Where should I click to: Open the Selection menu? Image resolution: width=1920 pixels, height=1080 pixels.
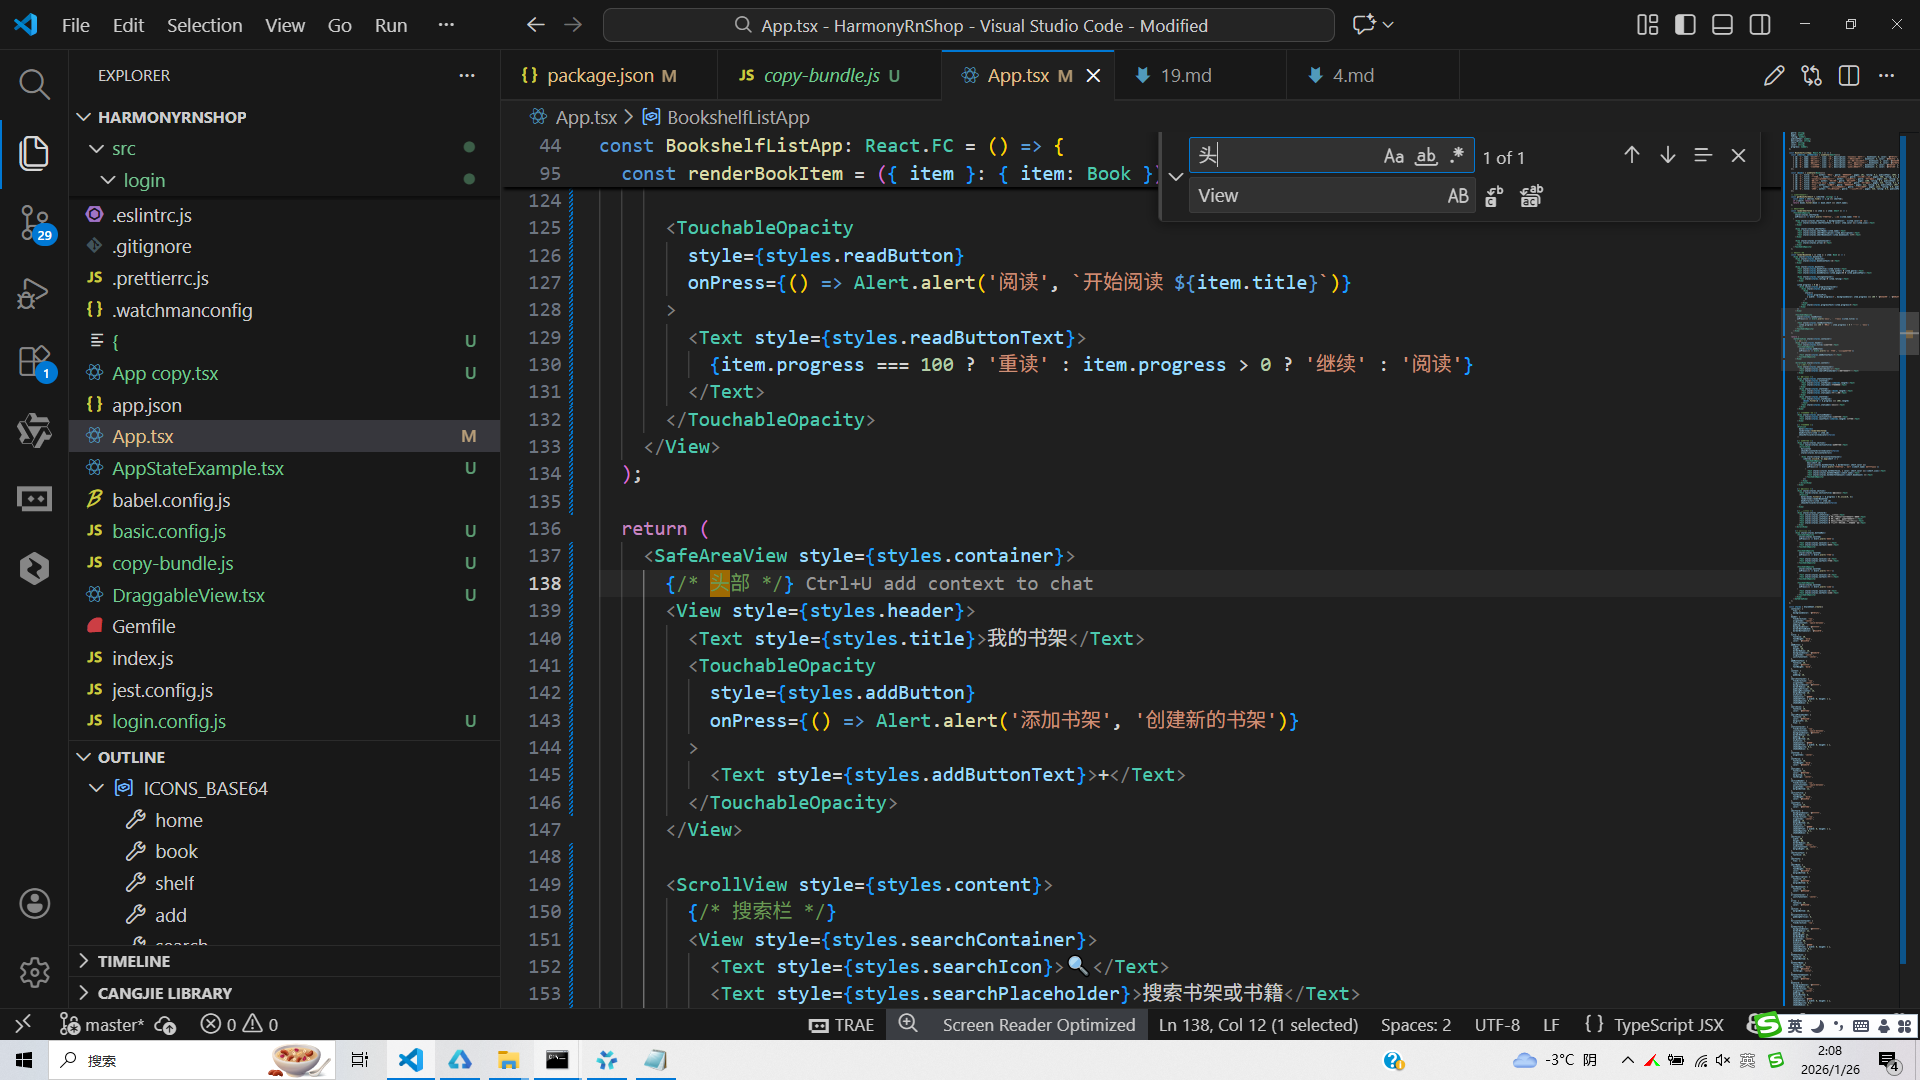[204, 25]
